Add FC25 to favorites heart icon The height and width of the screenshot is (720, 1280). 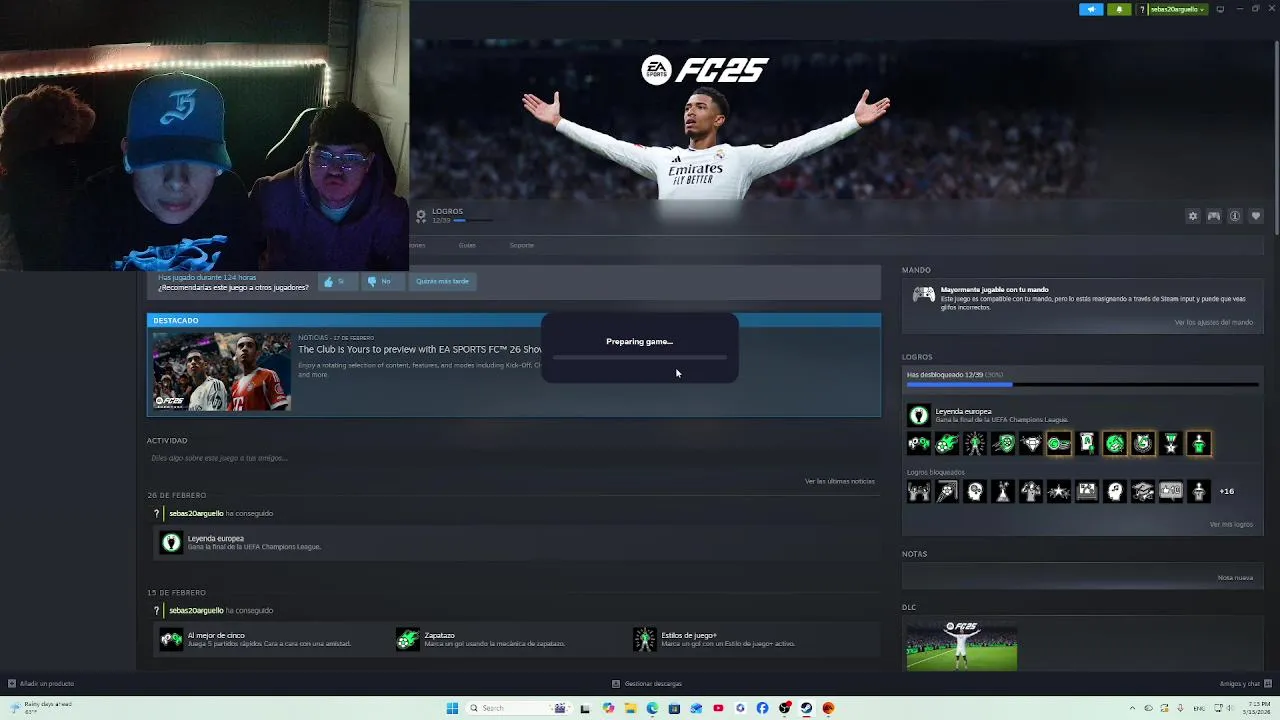(1256, 216)
